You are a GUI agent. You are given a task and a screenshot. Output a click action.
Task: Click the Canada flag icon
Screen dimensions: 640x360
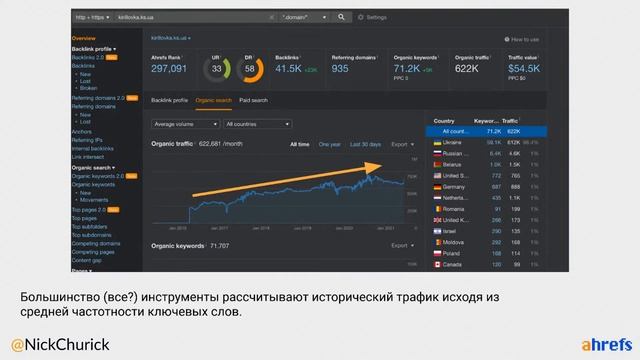coord(437,264)
